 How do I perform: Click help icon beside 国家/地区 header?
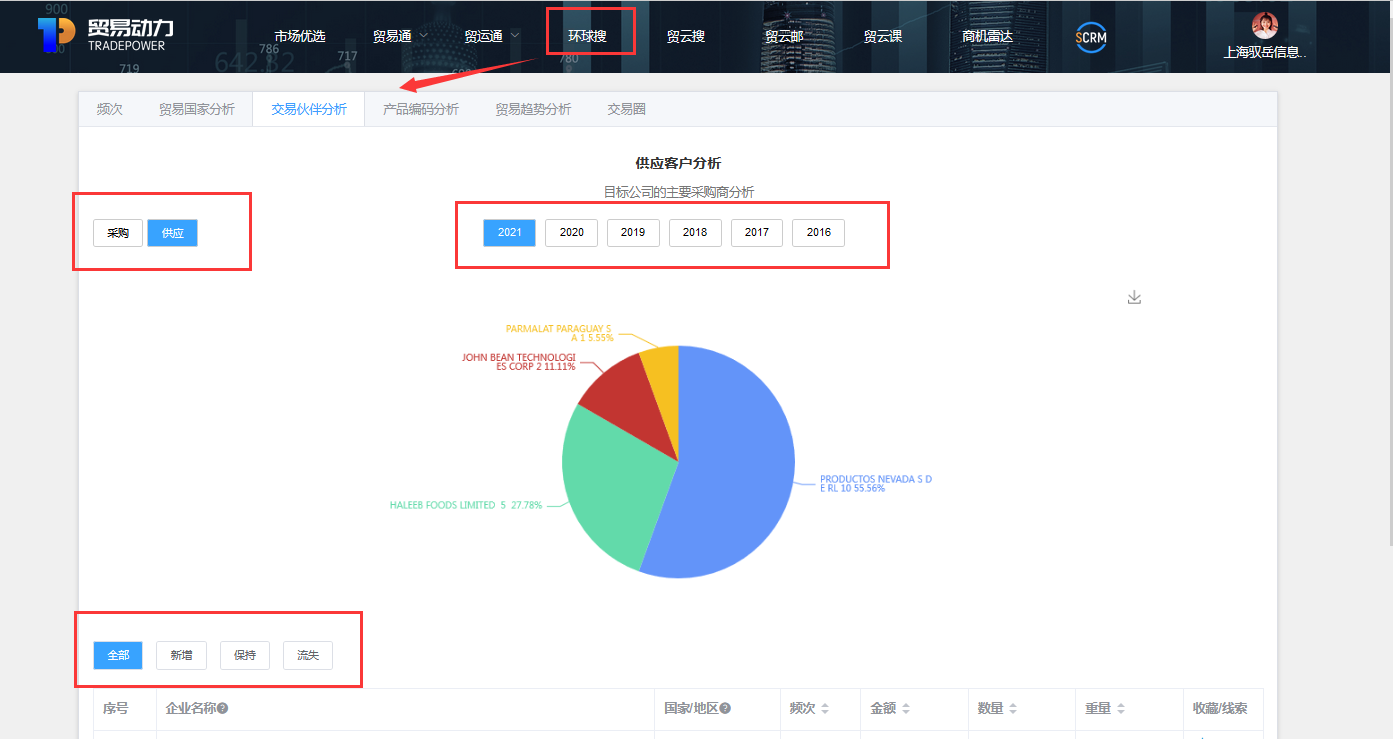725,708
